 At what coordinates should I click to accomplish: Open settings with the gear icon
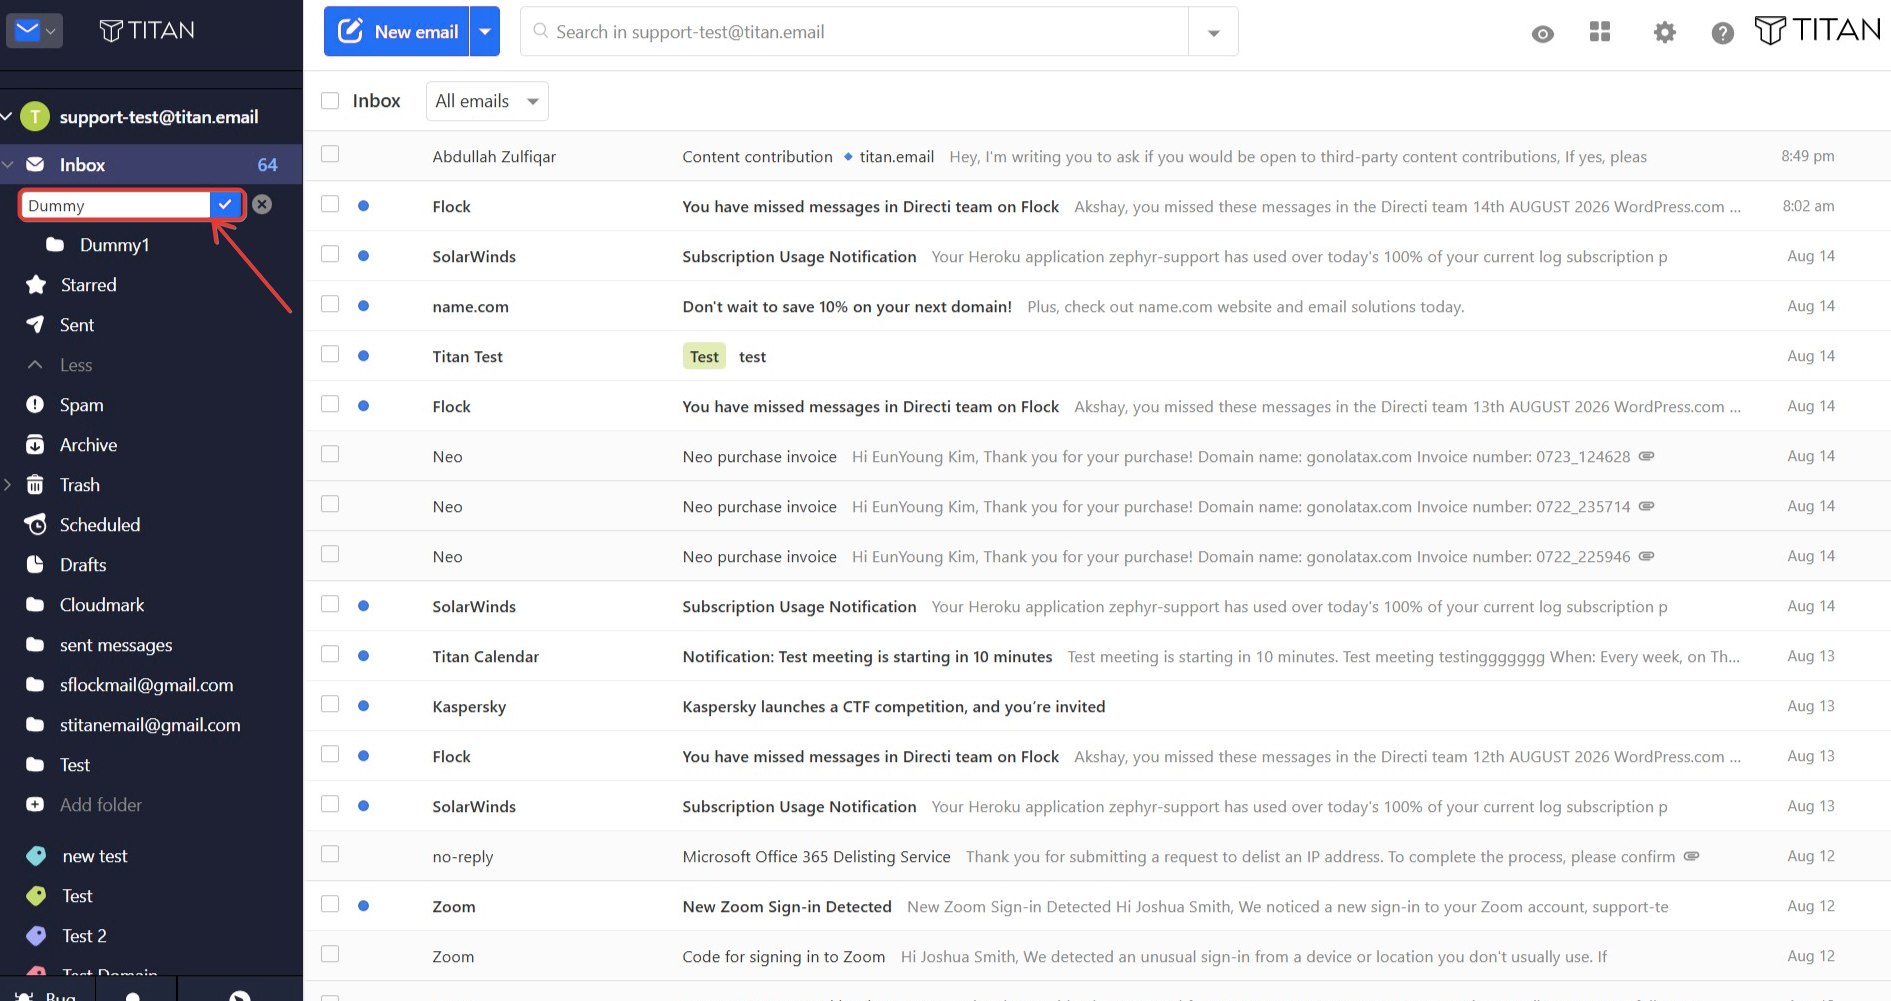1665,33
